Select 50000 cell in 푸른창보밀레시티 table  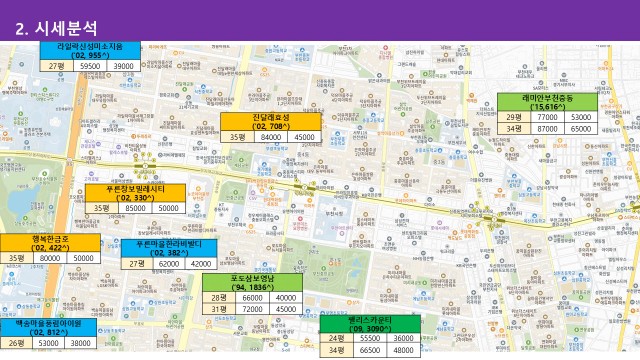click(x=169, y=208)
